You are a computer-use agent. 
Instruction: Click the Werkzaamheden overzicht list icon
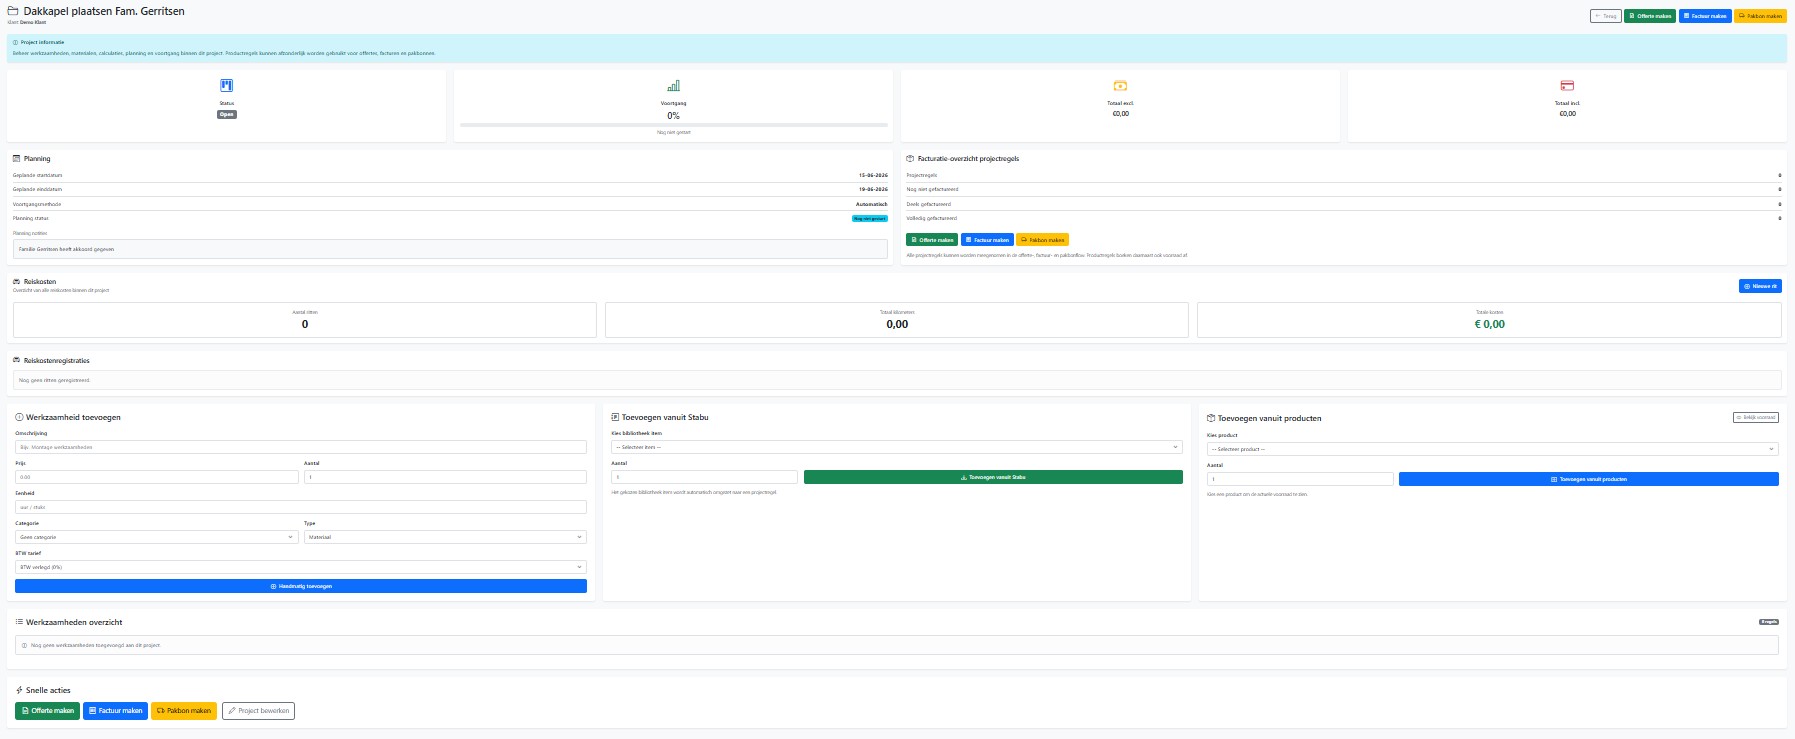coord(19,622)
